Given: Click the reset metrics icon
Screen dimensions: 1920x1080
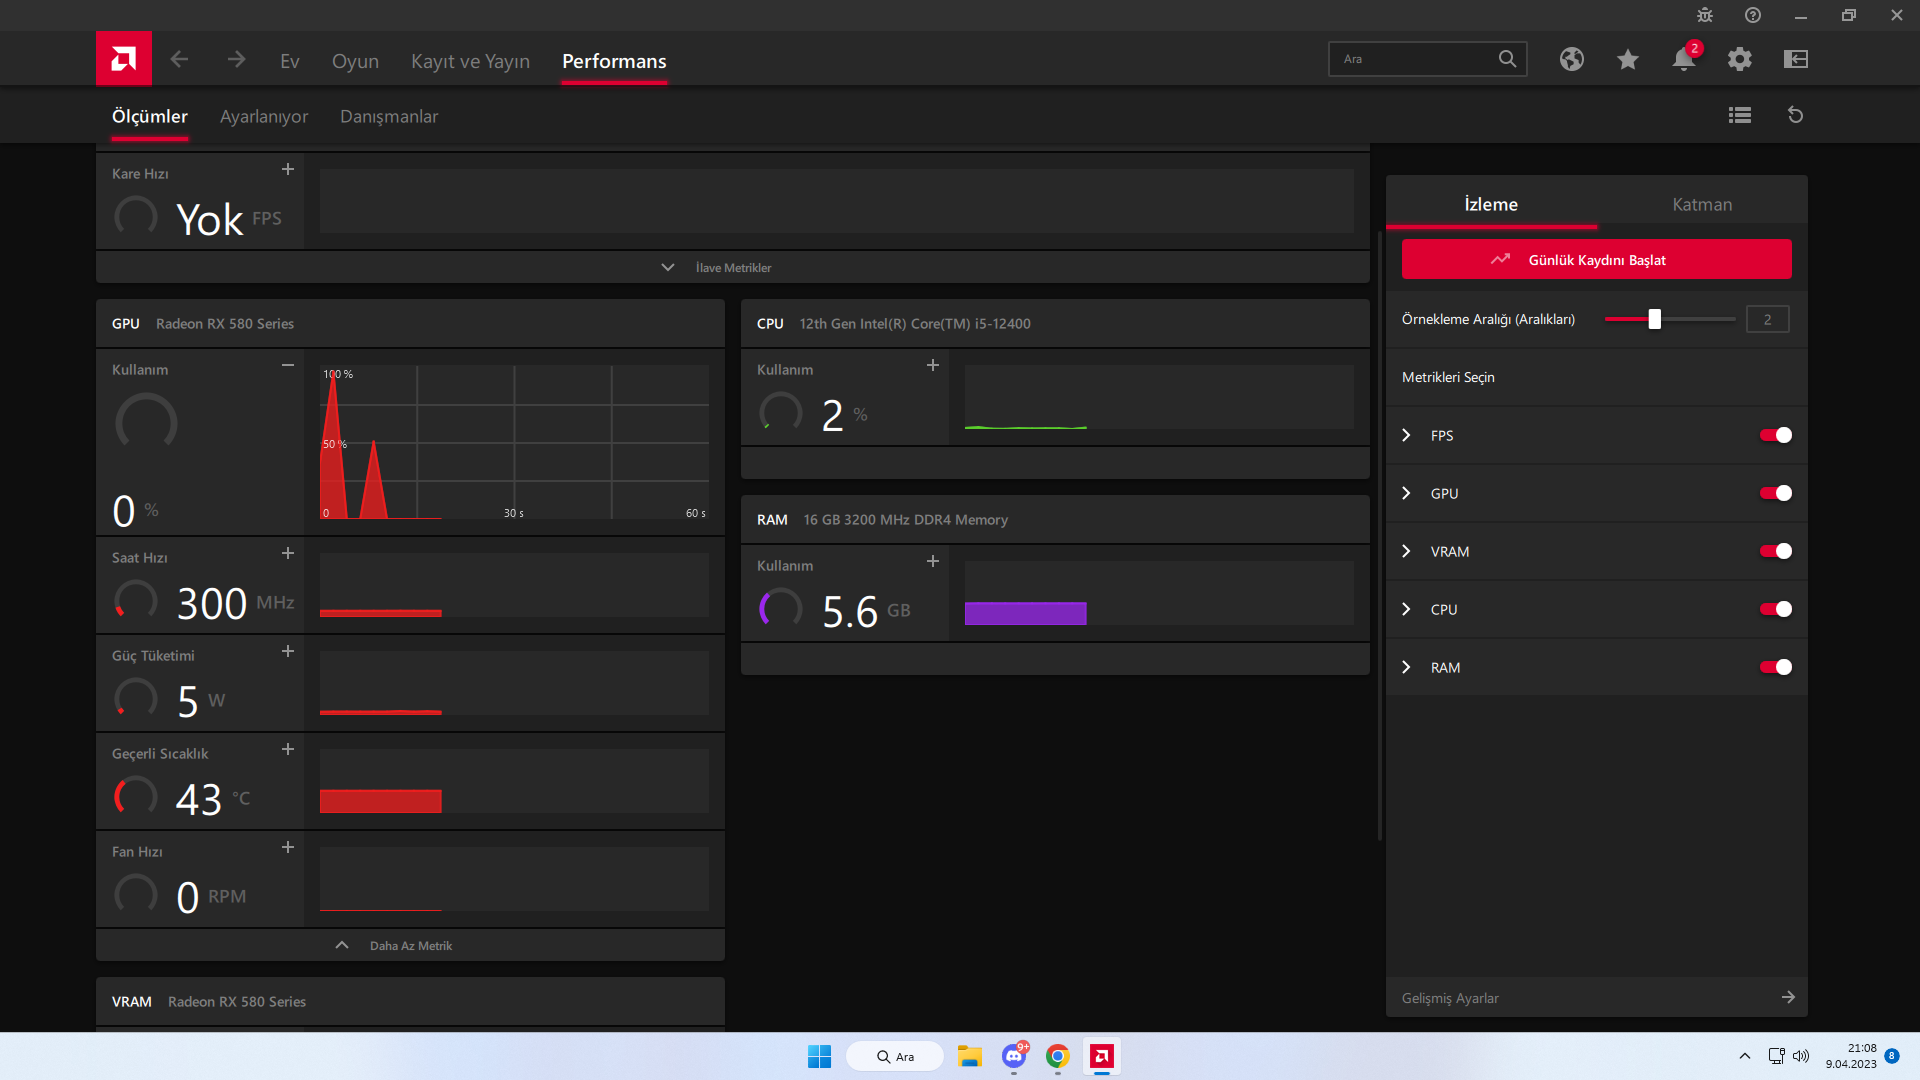Looking at the screenshot, I should [1796, 116].
